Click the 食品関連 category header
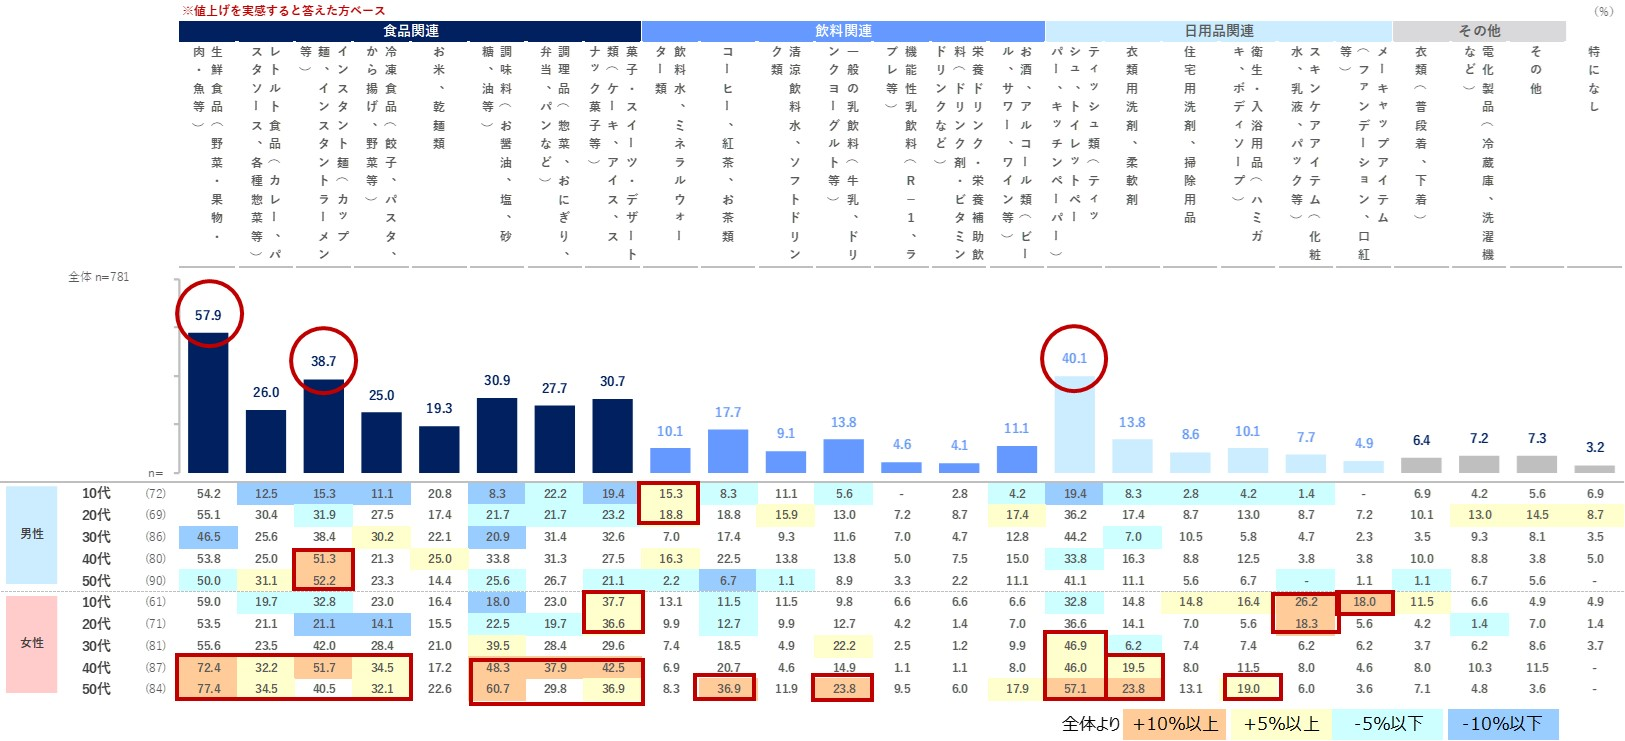The height and width of the screenshot is (741, 1625). tap(410, 31)
